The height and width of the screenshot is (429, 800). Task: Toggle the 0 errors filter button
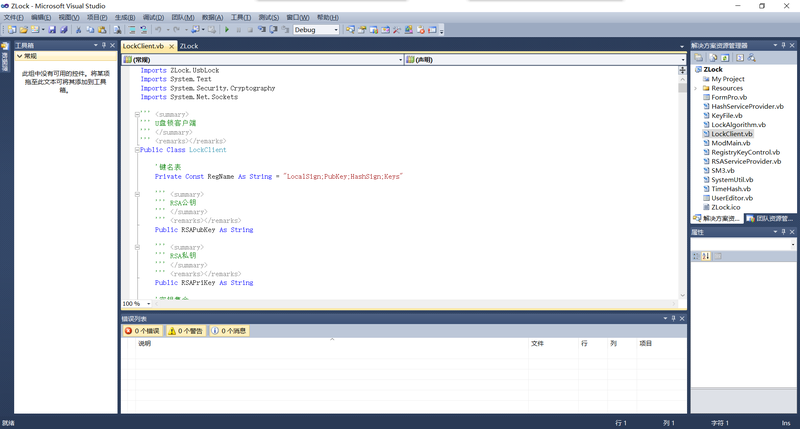coord(142,331)
